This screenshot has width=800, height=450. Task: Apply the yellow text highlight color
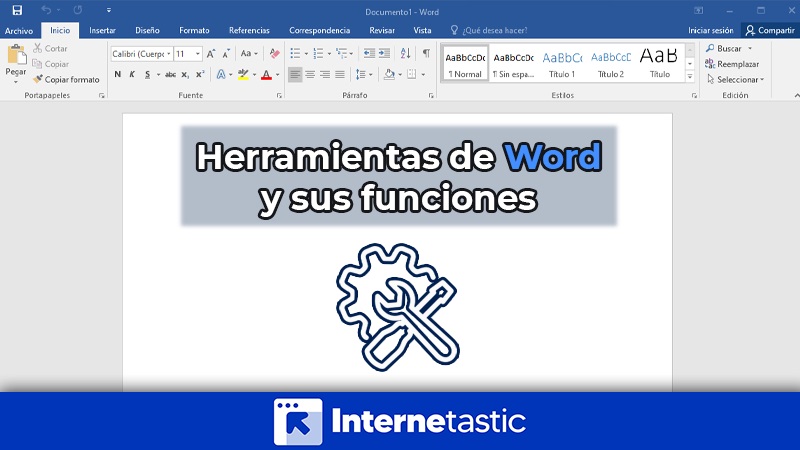click(243, 74)
